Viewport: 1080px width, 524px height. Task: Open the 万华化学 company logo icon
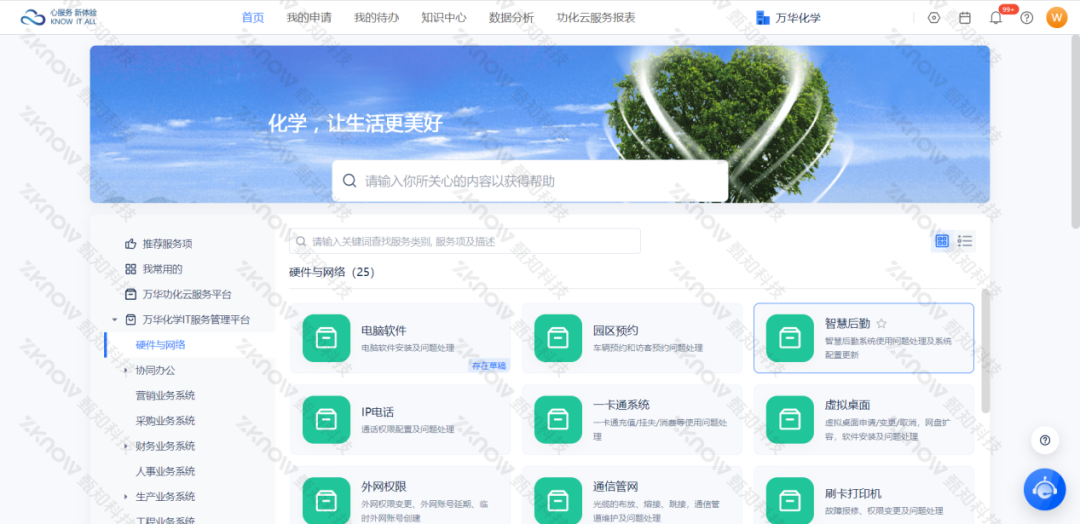[762, 18]
